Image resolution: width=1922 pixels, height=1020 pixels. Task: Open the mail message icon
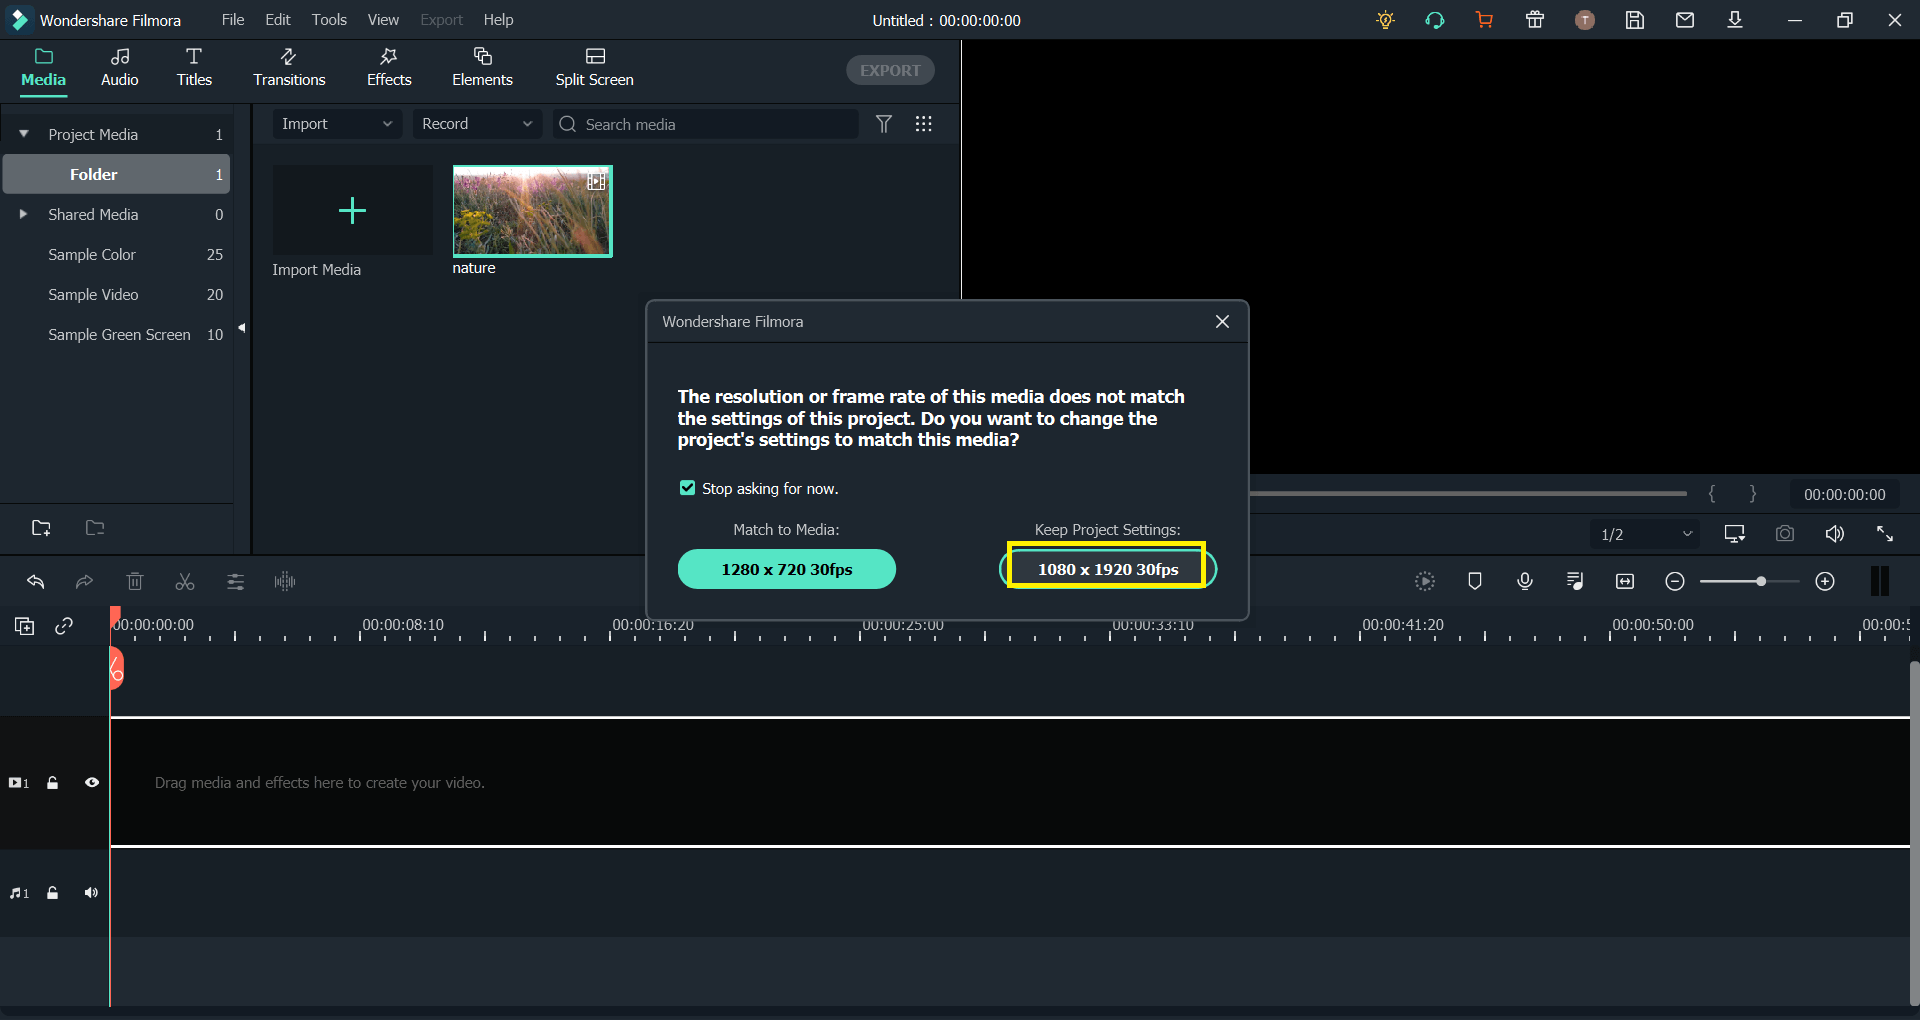click(1685, 20)
